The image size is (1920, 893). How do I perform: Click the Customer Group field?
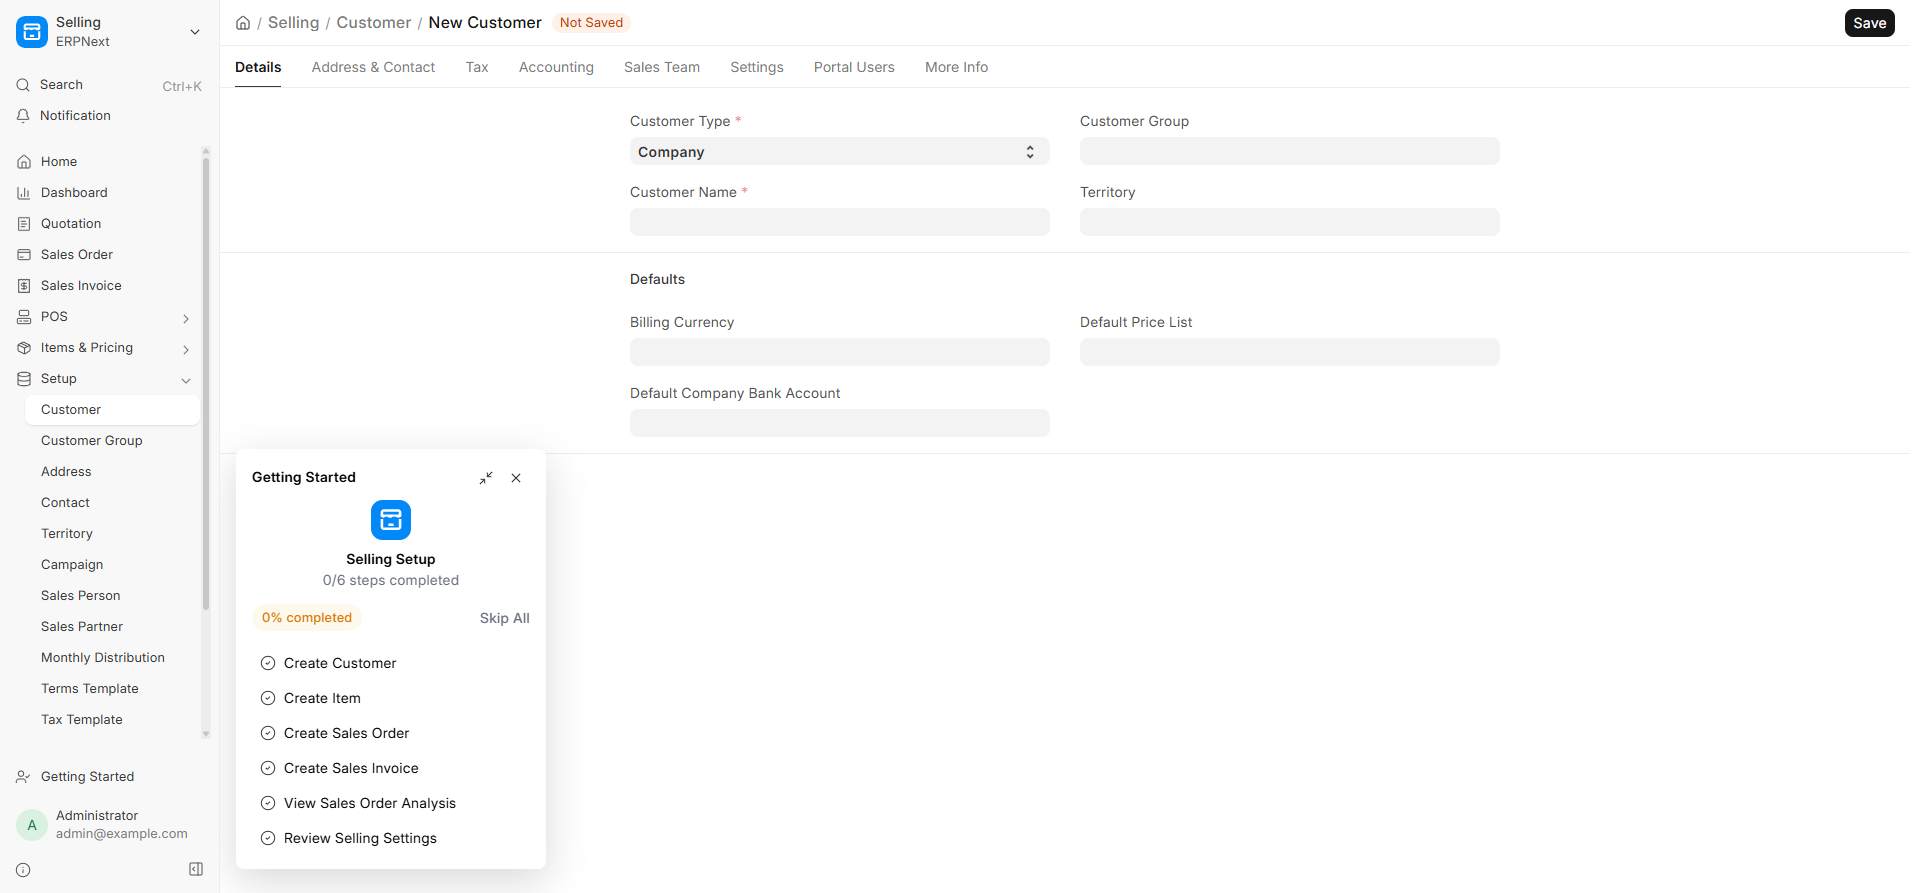pos(1290,151)
